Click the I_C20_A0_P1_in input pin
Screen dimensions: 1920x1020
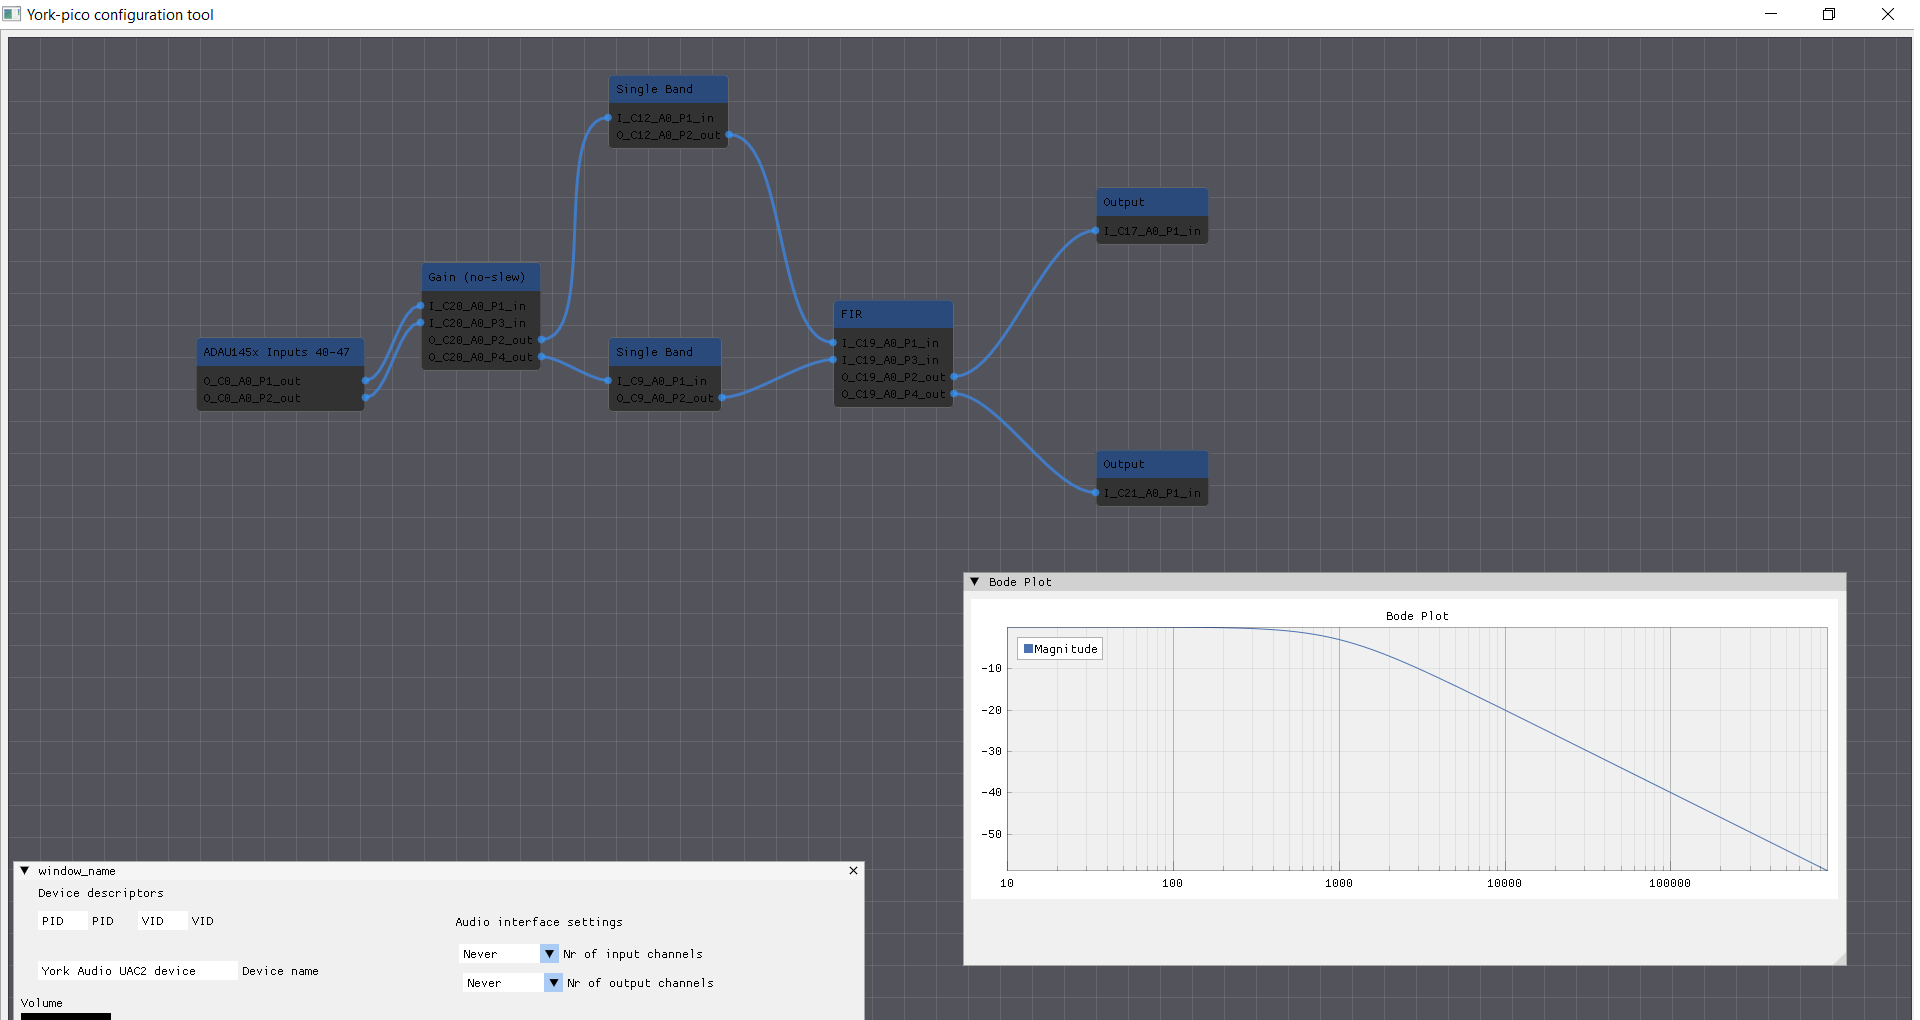[421, 306]
